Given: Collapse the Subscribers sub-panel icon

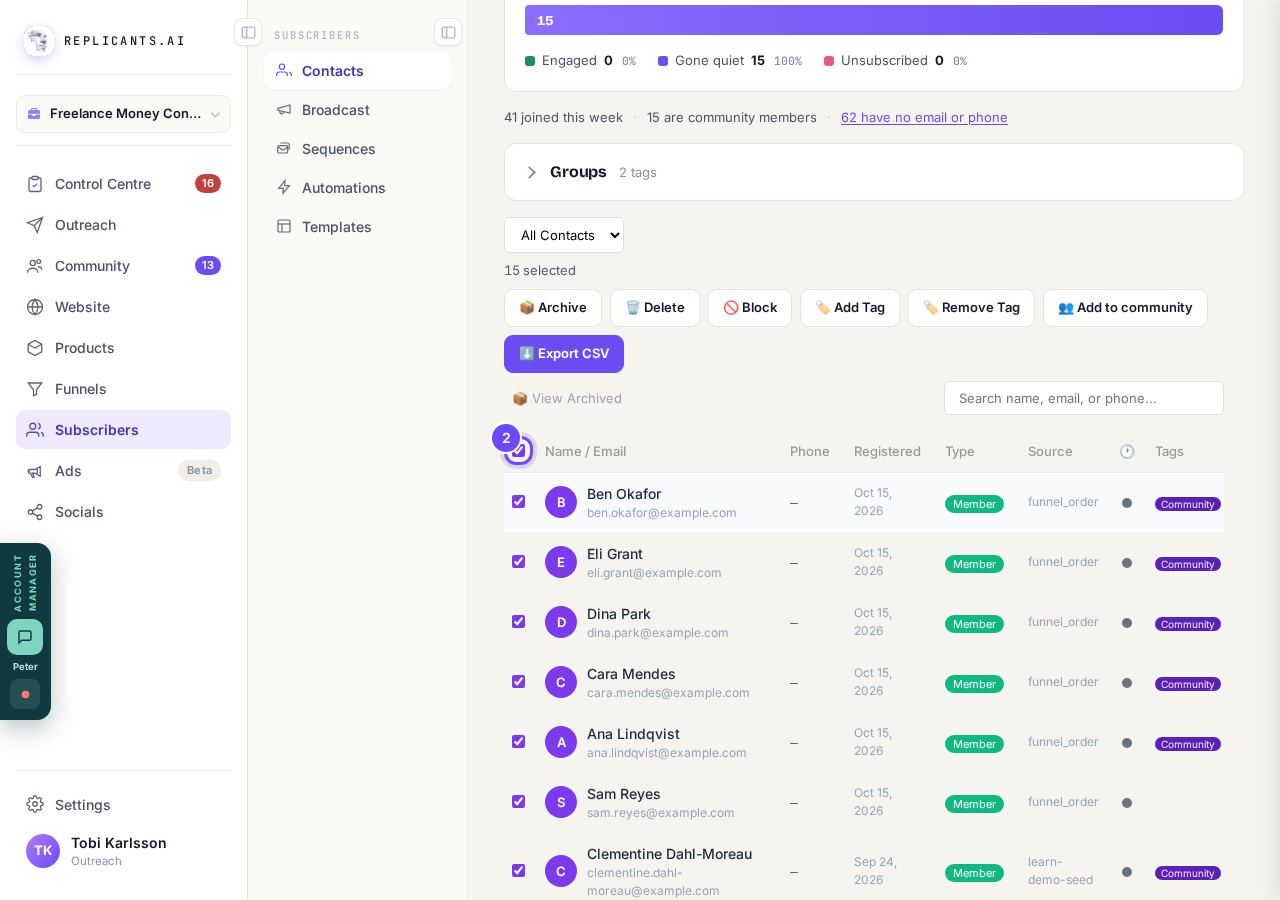Looking at the screenshot, I should coord(448,32).
